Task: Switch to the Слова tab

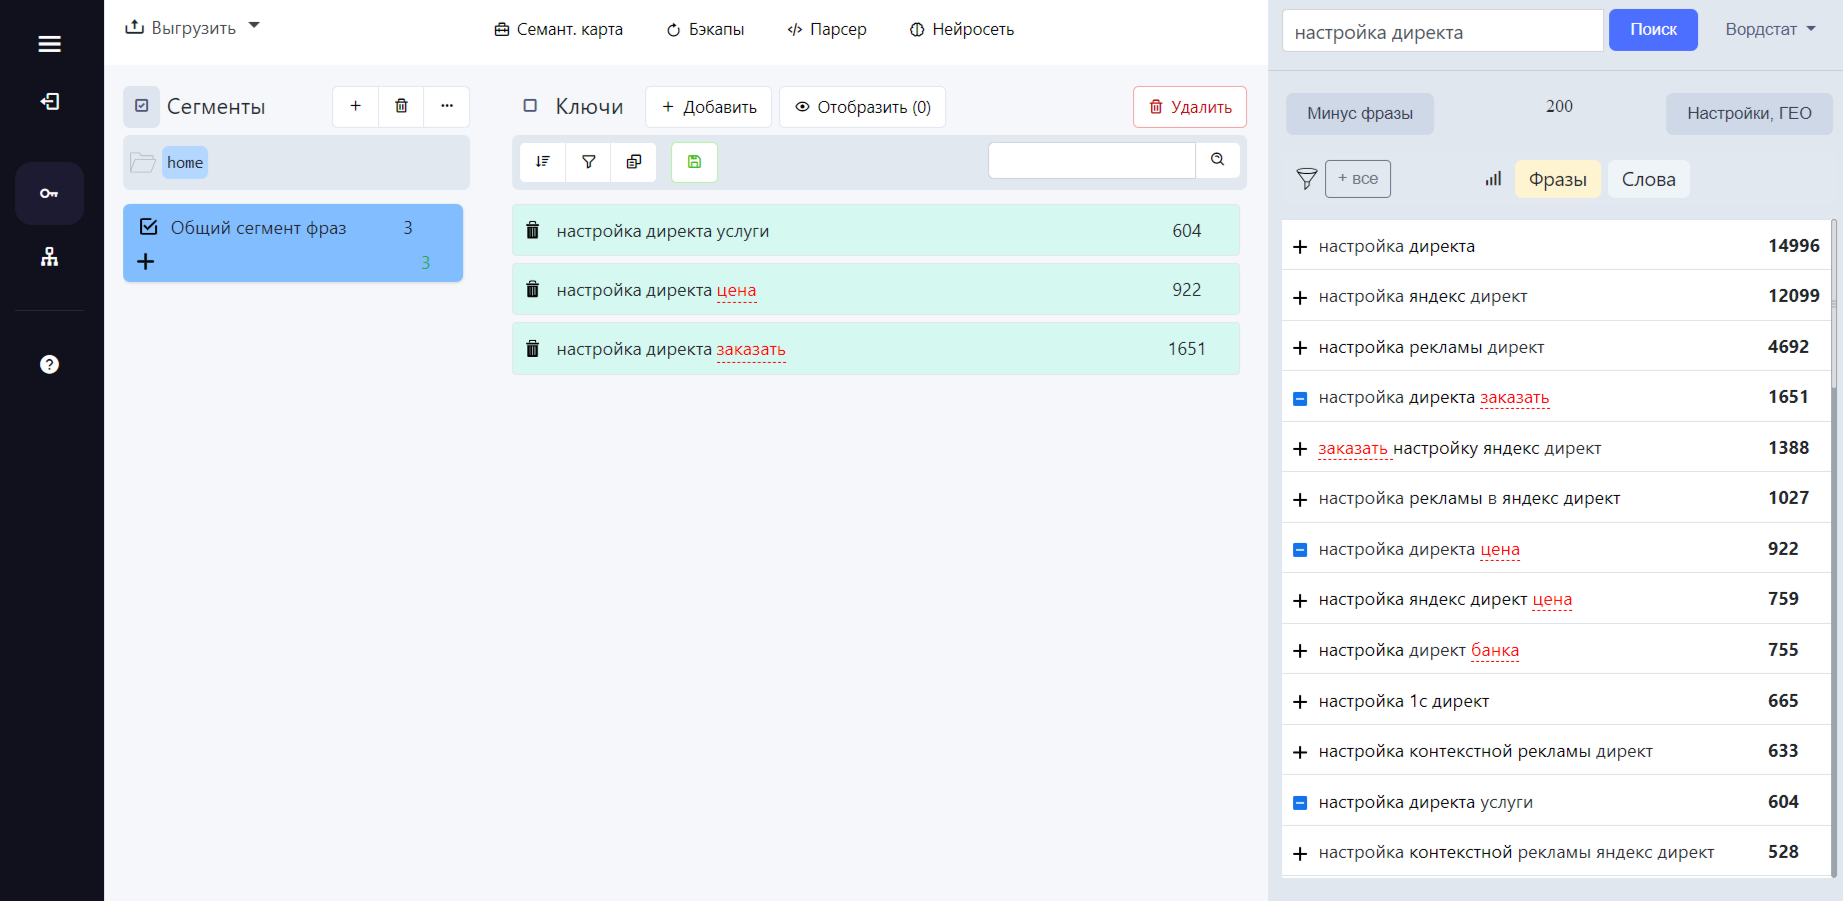Action: [1648, 179]
